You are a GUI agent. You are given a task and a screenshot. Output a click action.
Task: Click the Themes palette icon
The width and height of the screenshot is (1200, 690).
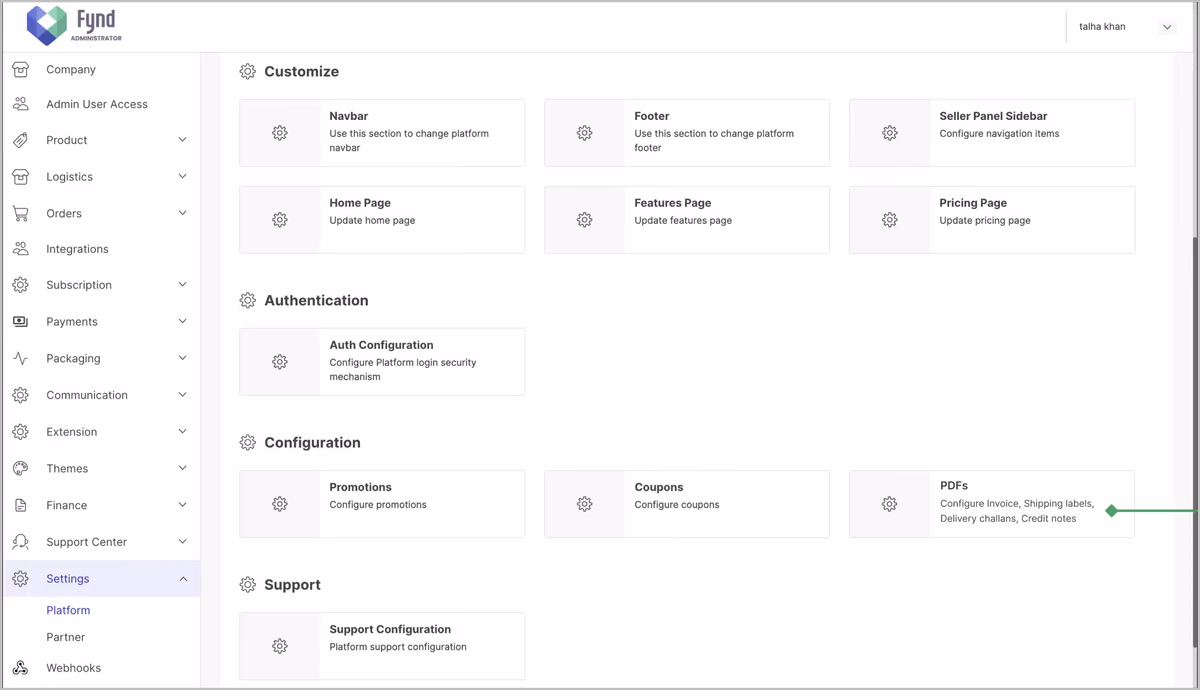pyautogui.click(x=20, y=468)
